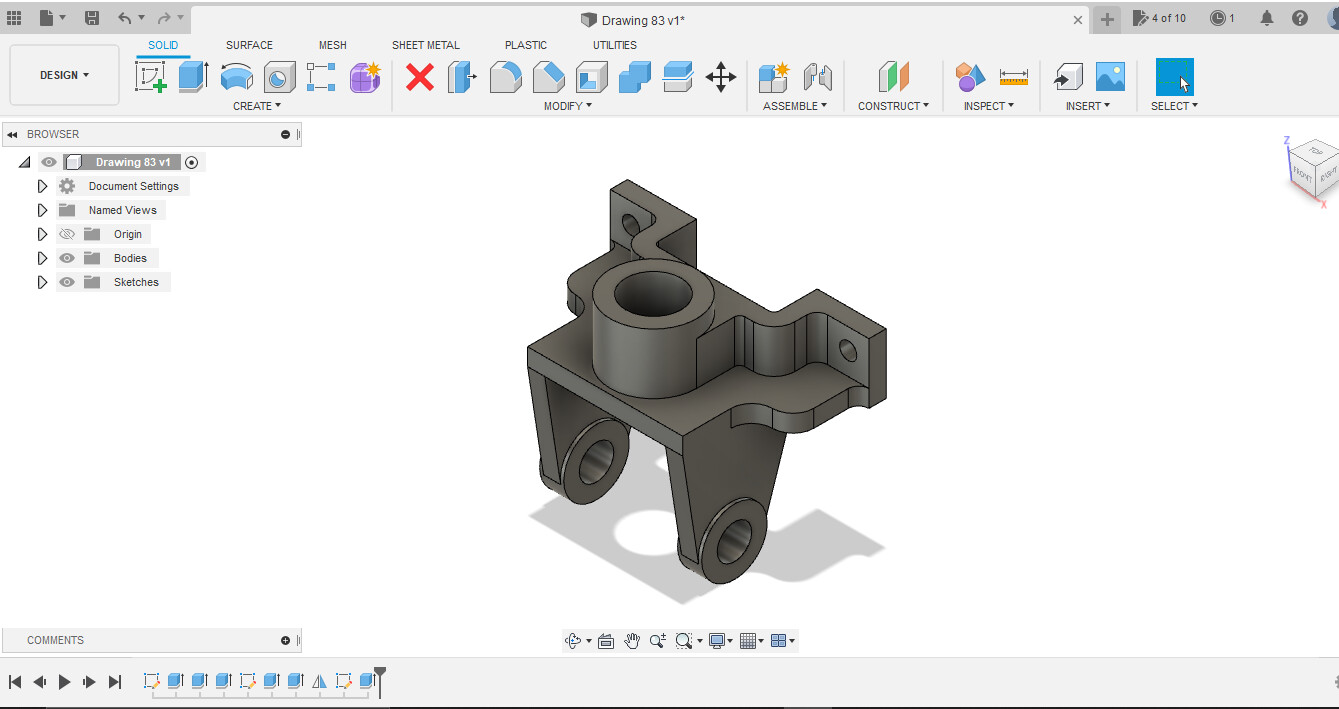Select the Orbit tool
The image size is (1339, 709).
pos(574,640)
